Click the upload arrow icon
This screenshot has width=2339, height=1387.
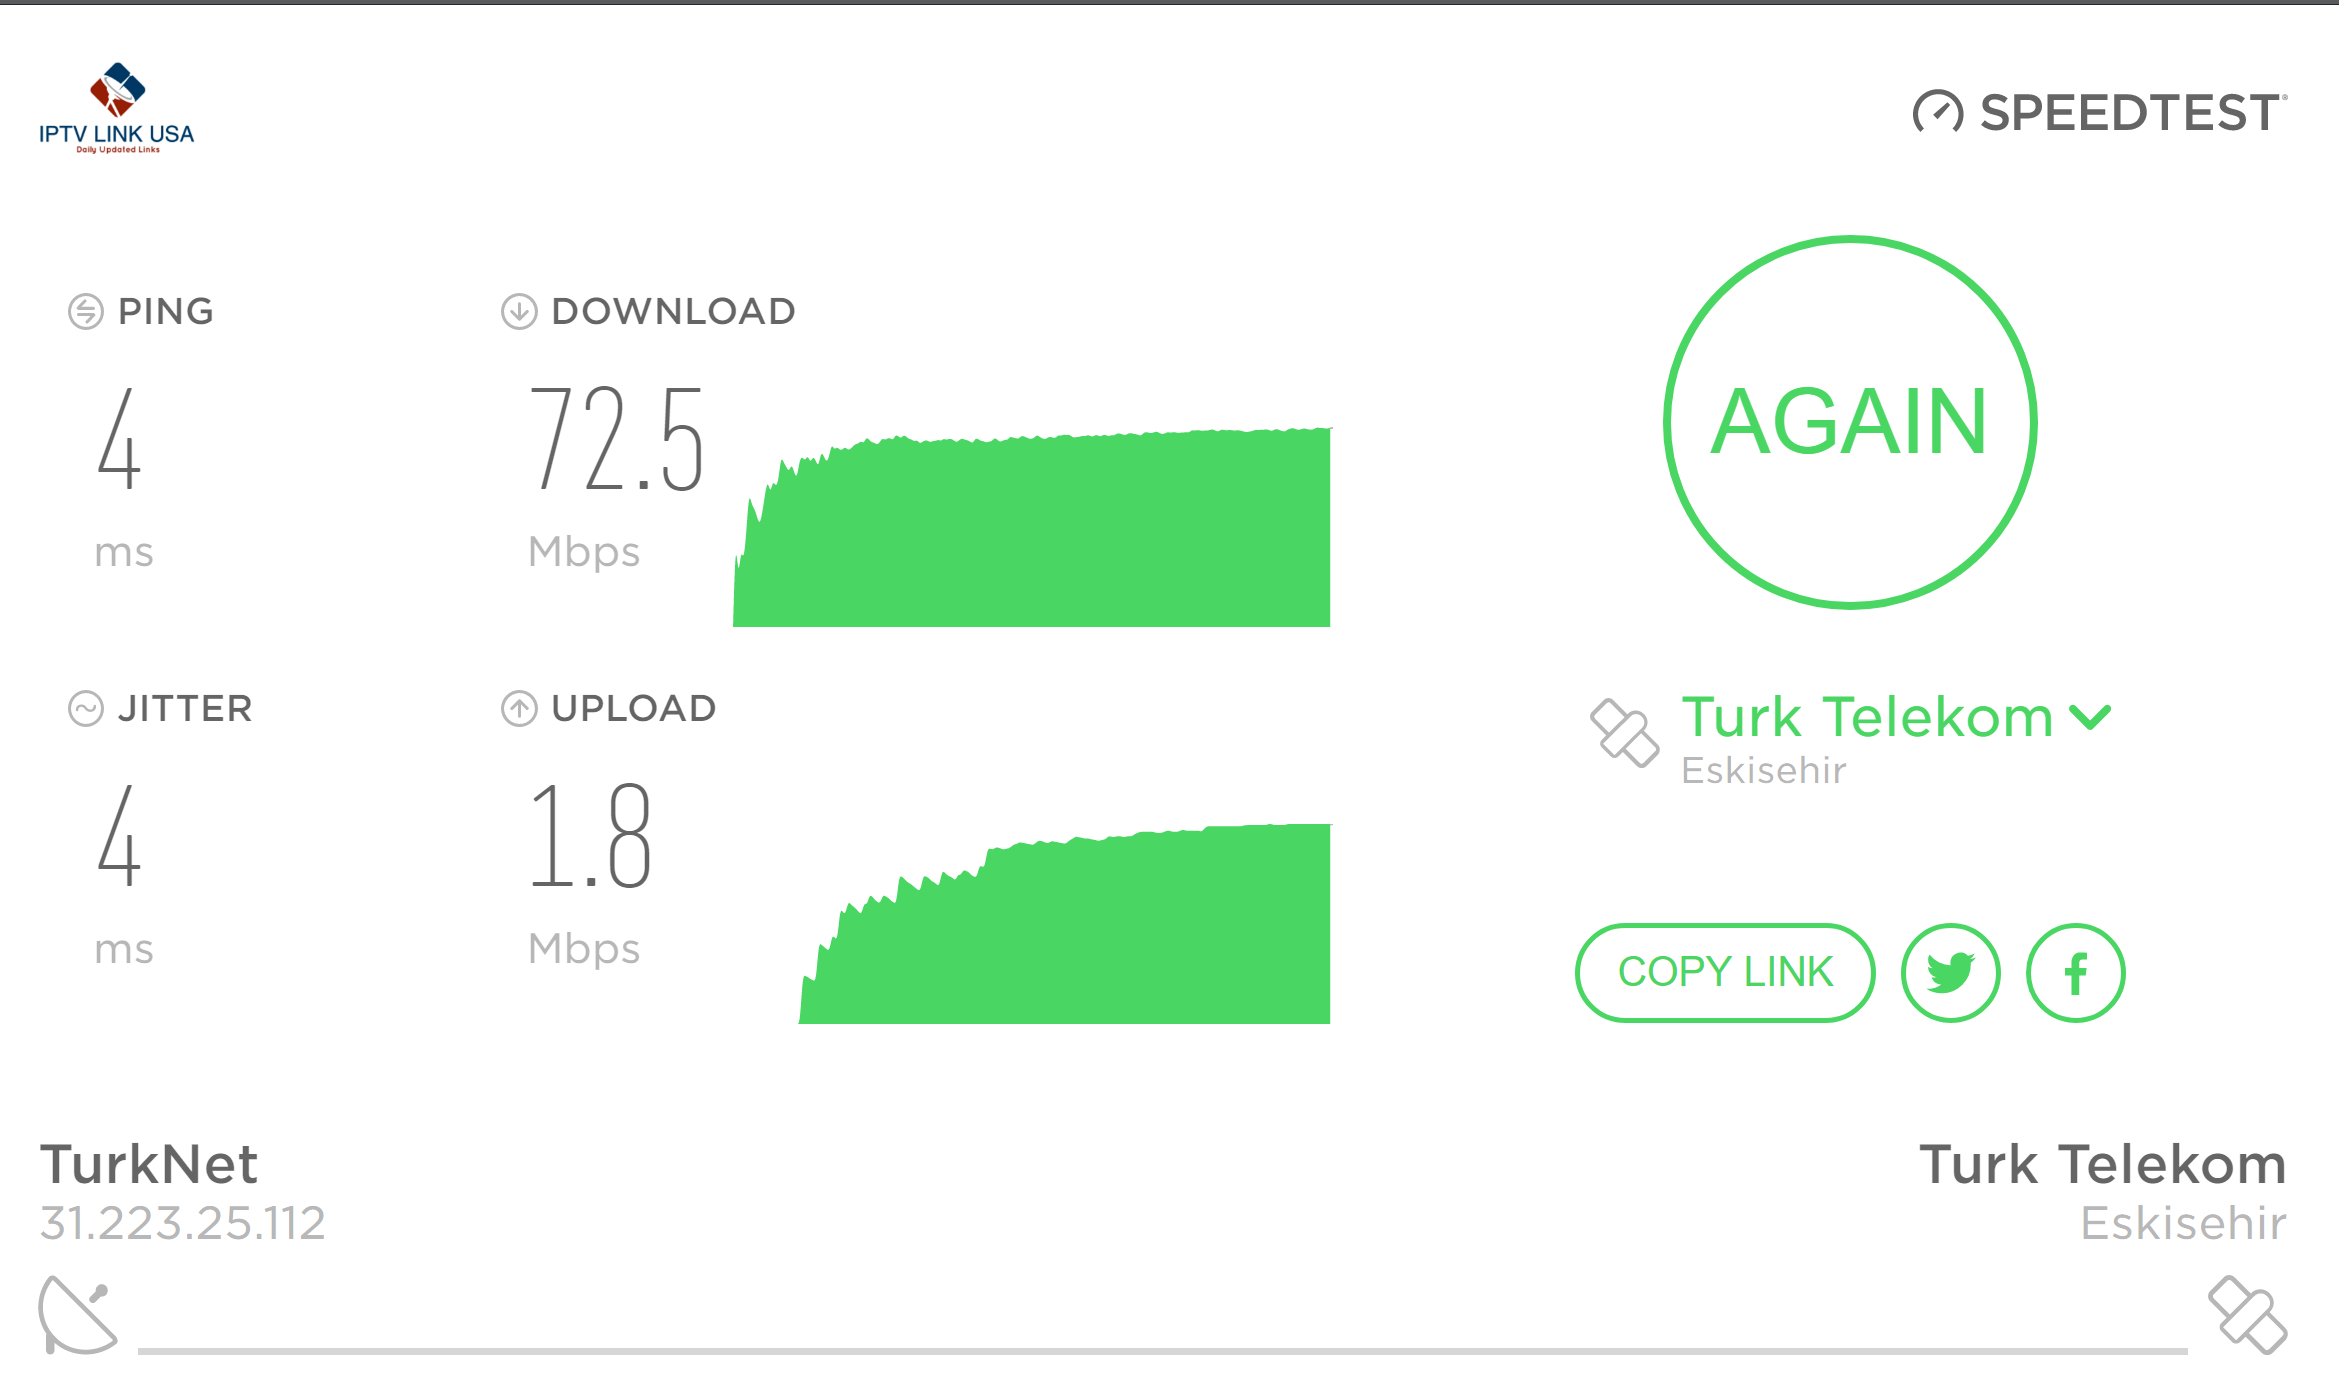click(519, 708)
